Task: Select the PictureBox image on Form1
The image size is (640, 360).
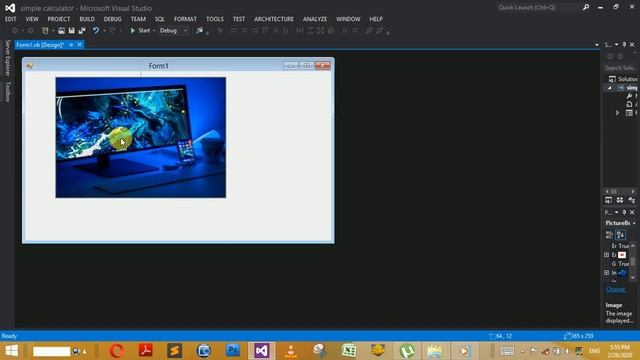Action: 141,138
